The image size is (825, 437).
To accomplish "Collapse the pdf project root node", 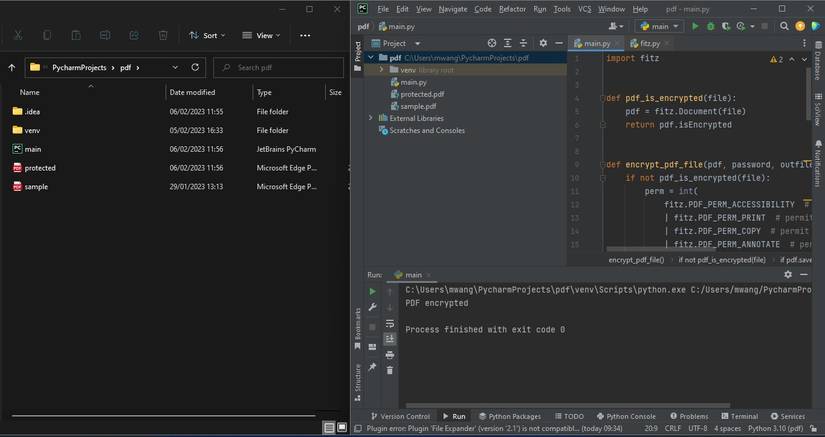I will (x=370, y=58).
